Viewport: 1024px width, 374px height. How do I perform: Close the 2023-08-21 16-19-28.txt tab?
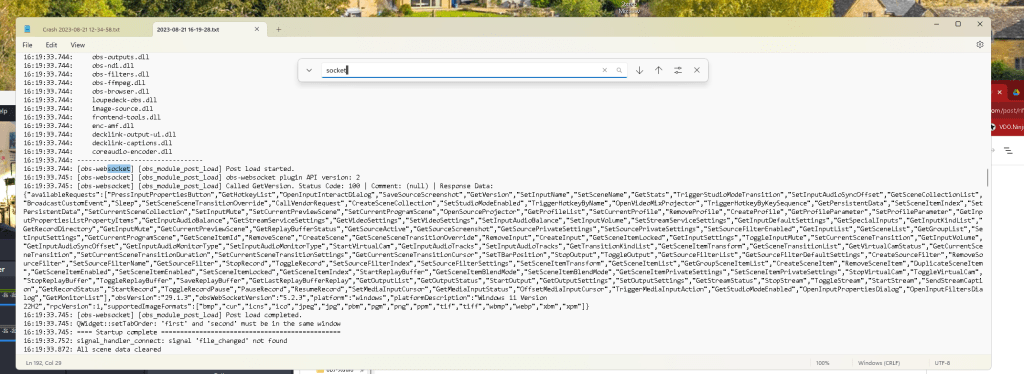pyautogui.click(x=257, y=29)
